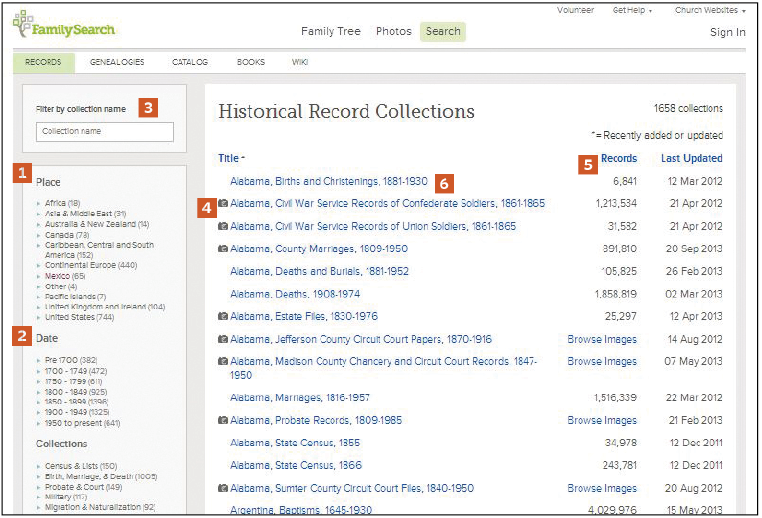Open the Church Websites dropdown
This screenshot has height=518, width=762.
[x=710, y=10]
